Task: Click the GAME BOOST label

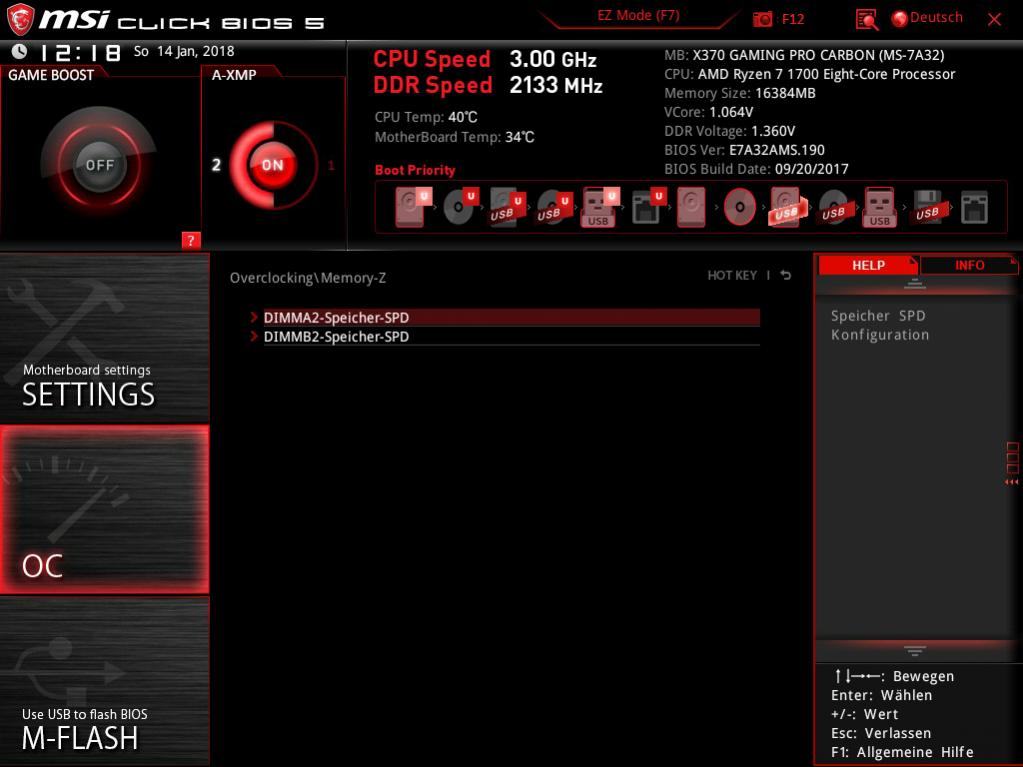Action: [x=51, y=75]
